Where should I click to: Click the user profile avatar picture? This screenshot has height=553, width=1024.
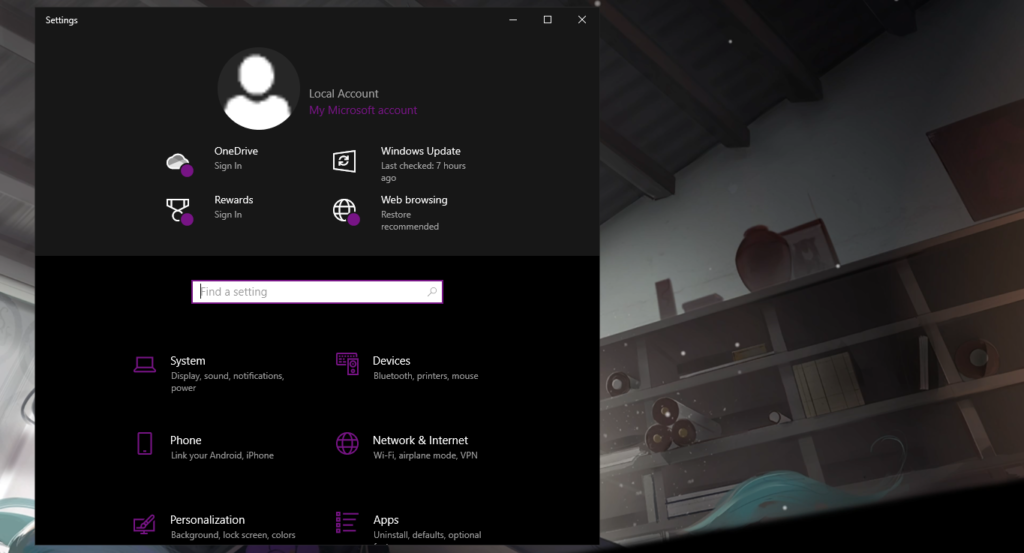tap(259, 89)
